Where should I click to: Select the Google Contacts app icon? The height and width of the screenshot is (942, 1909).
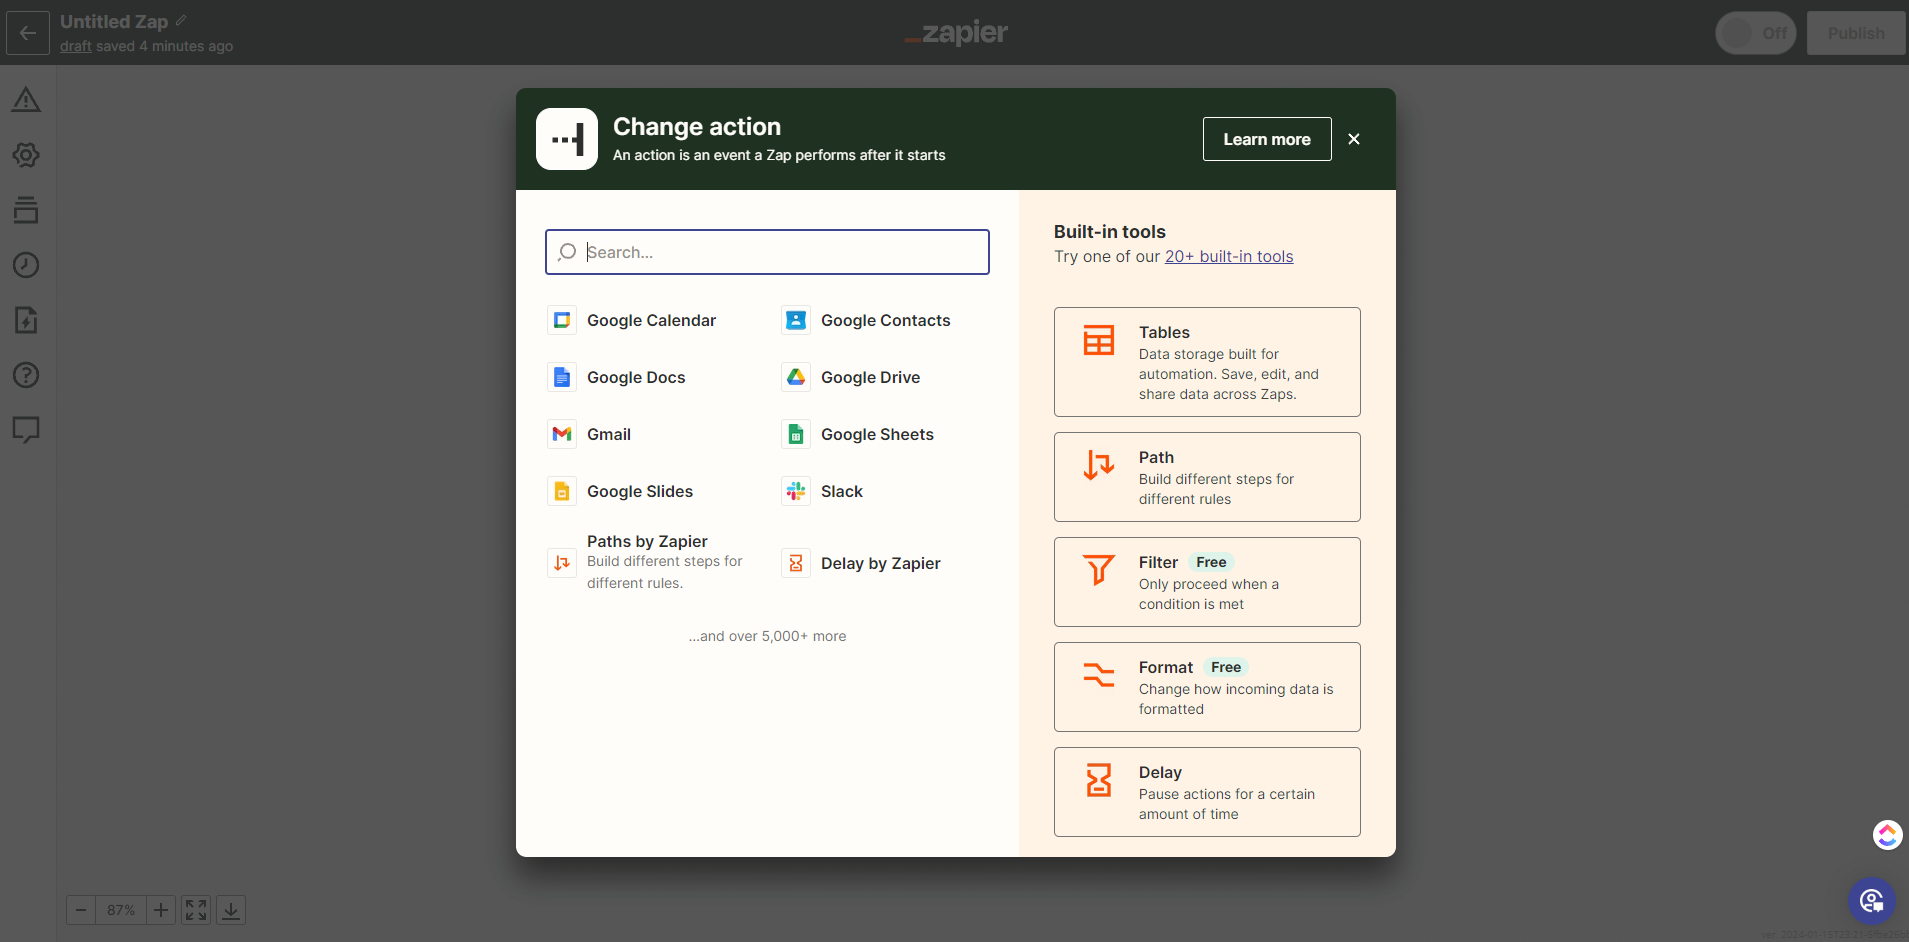pyautogui.click(x=796, y=320)
